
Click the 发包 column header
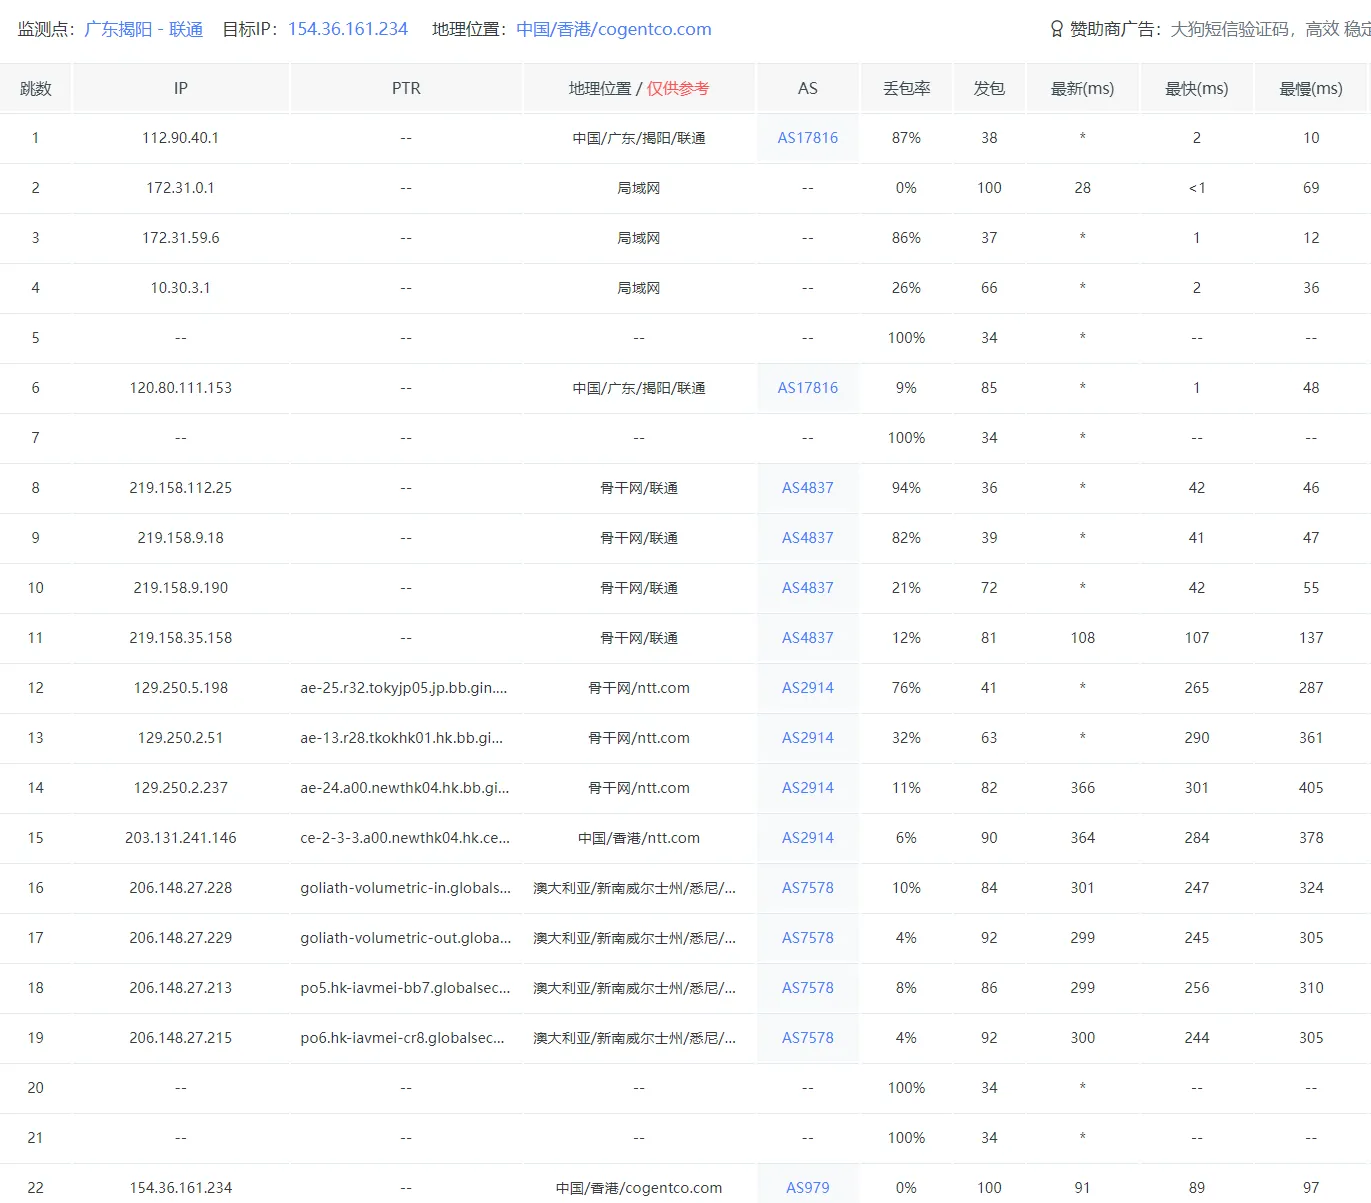coord(989,88)
